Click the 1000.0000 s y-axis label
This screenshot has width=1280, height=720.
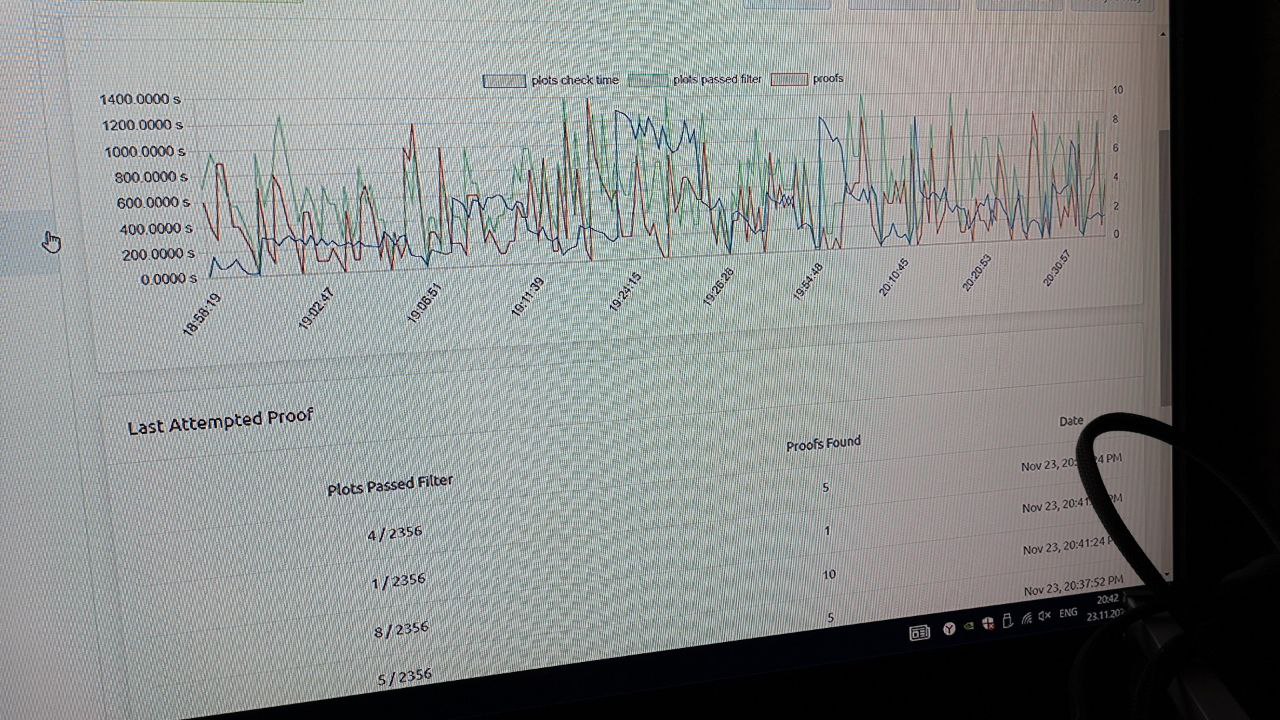point(145,152)
